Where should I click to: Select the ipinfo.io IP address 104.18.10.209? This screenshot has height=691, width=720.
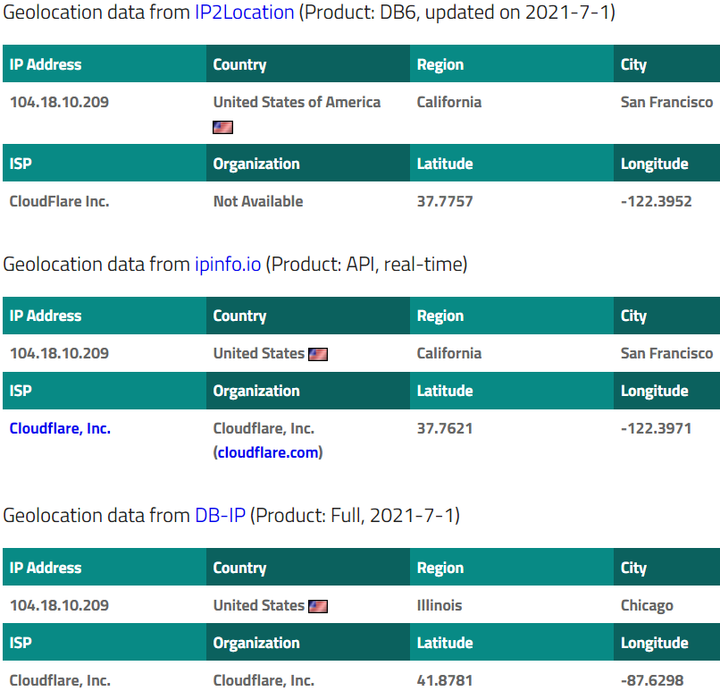pyautogui.click(x=59, y=354)
